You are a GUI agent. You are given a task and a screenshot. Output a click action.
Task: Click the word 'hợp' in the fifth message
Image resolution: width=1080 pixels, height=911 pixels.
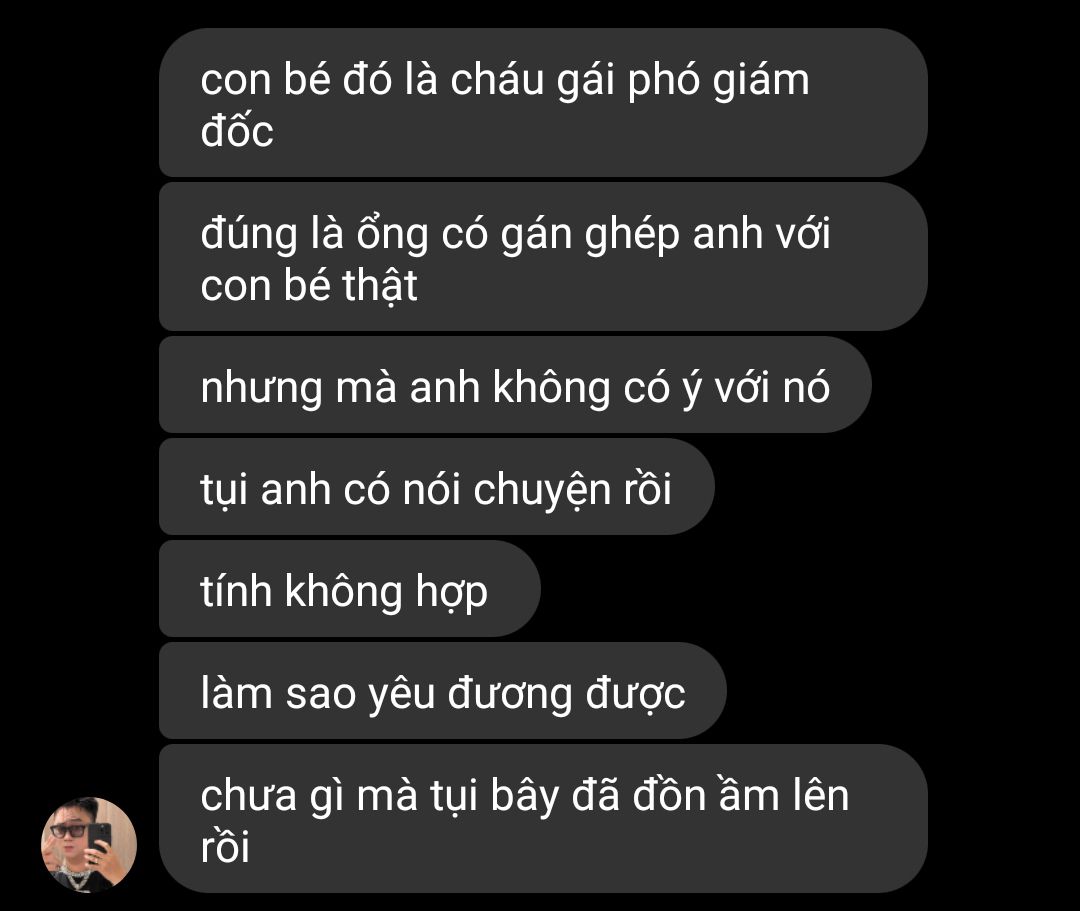pyautogui.click(x=452, y=592)
